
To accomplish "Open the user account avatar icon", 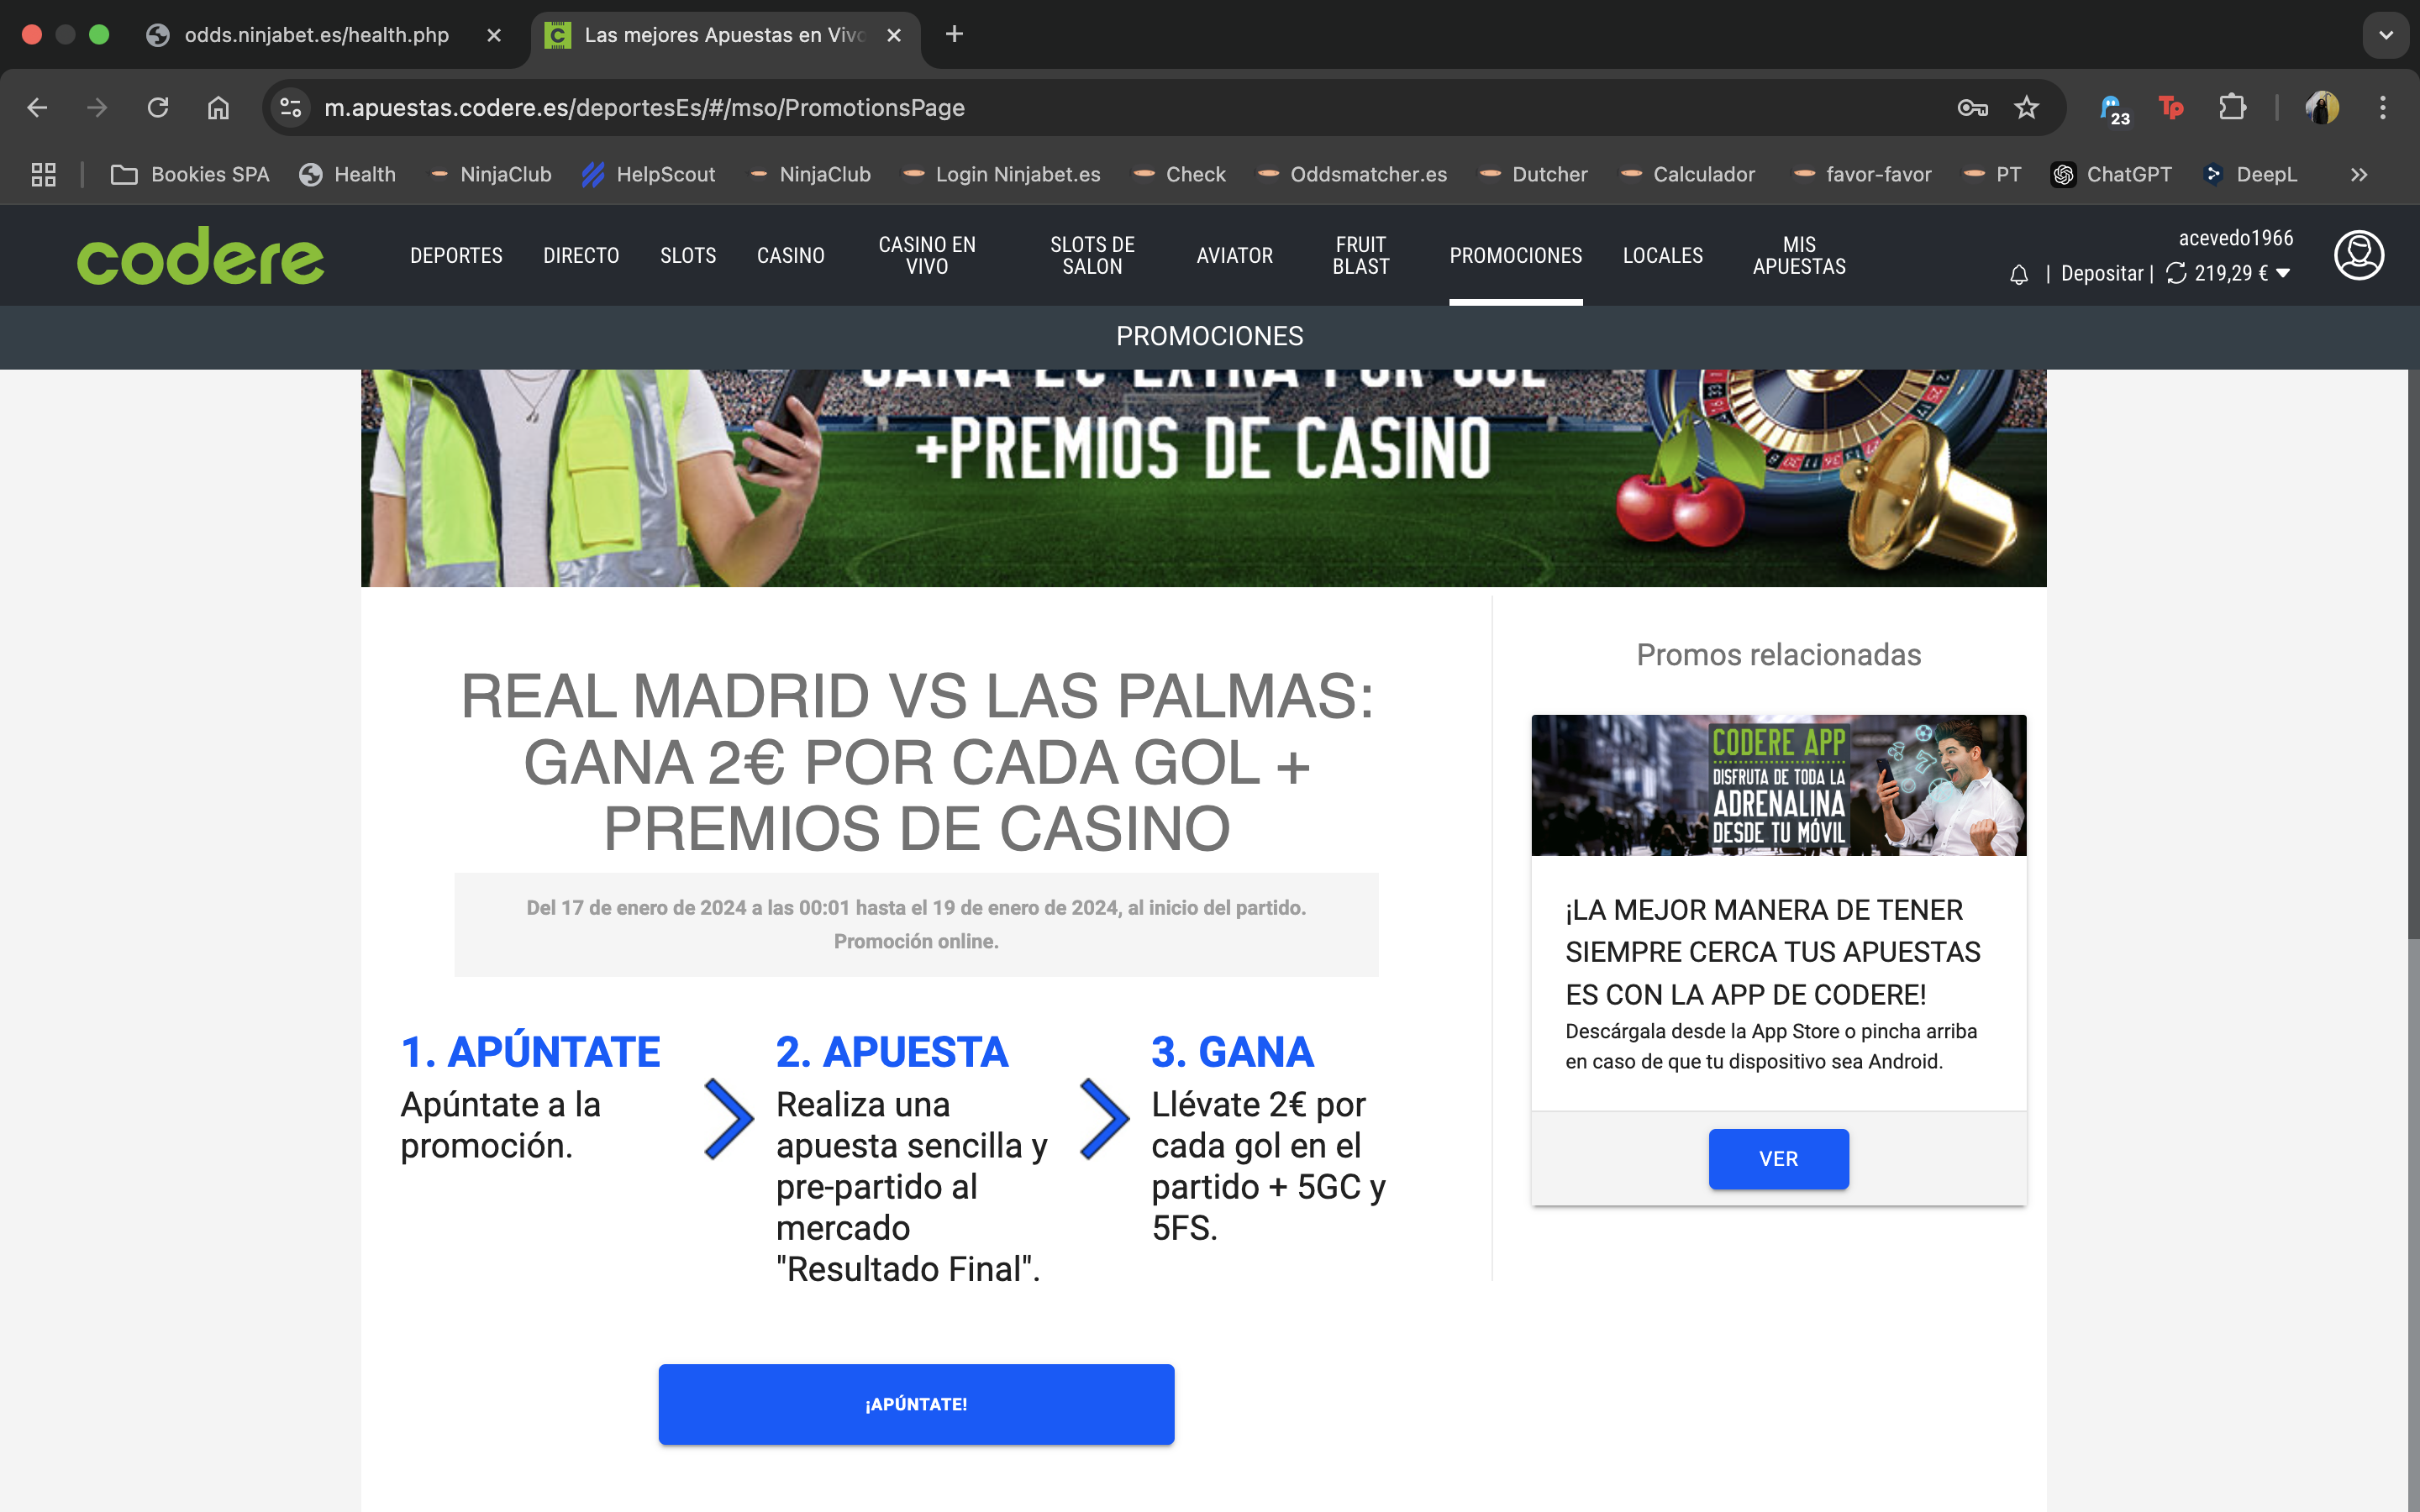I will click(2359, 255).
